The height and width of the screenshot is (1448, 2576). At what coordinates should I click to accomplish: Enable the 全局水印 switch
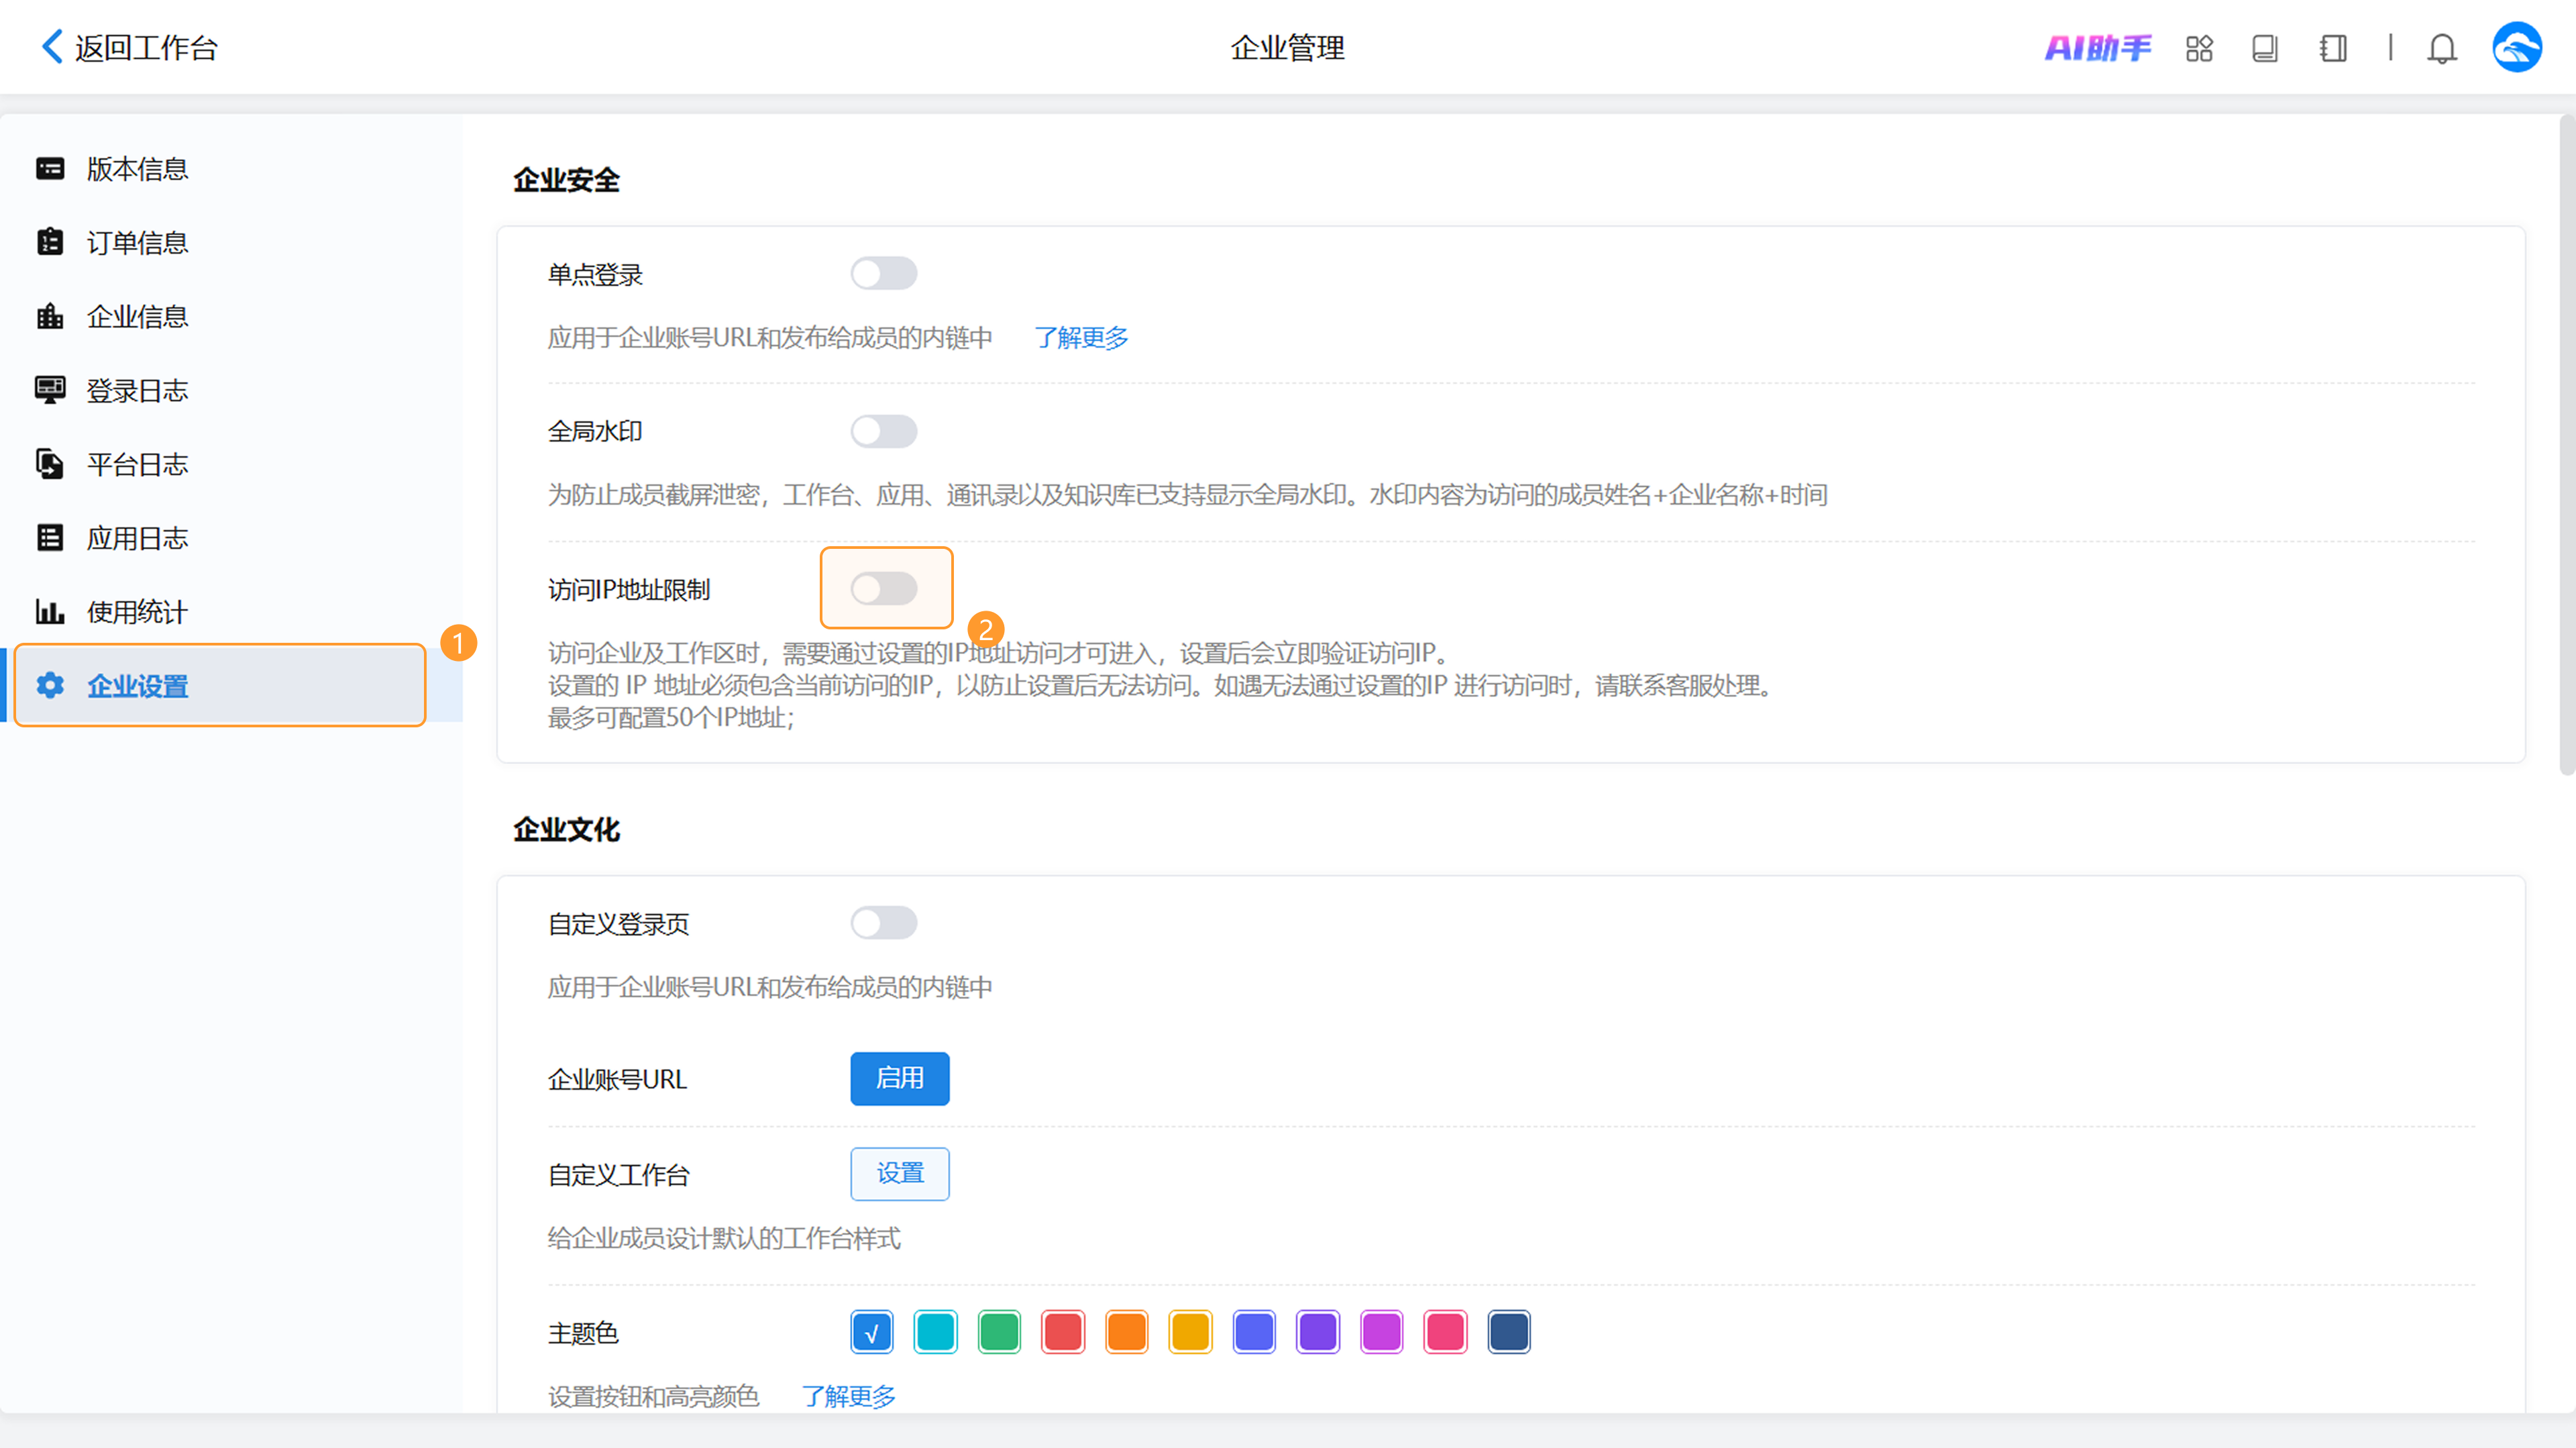[x=884, y=431]
